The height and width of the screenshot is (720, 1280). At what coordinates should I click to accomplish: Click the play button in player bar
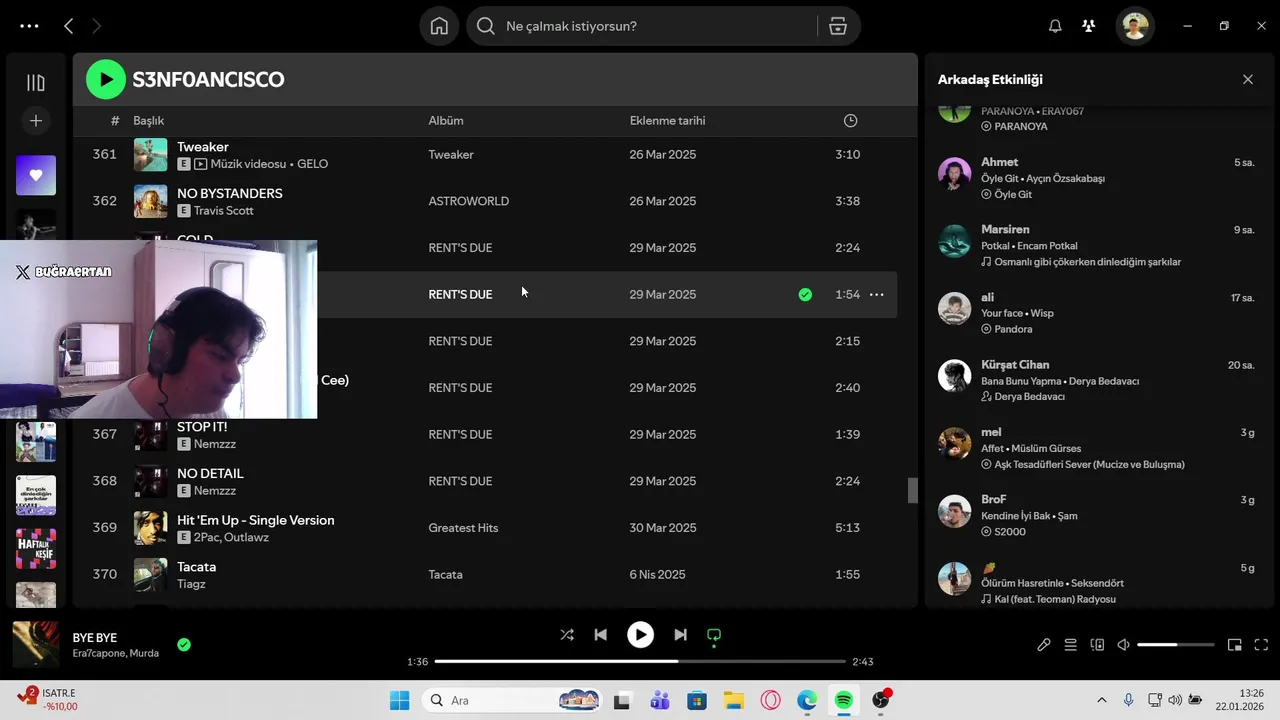[x=640, y=635]
